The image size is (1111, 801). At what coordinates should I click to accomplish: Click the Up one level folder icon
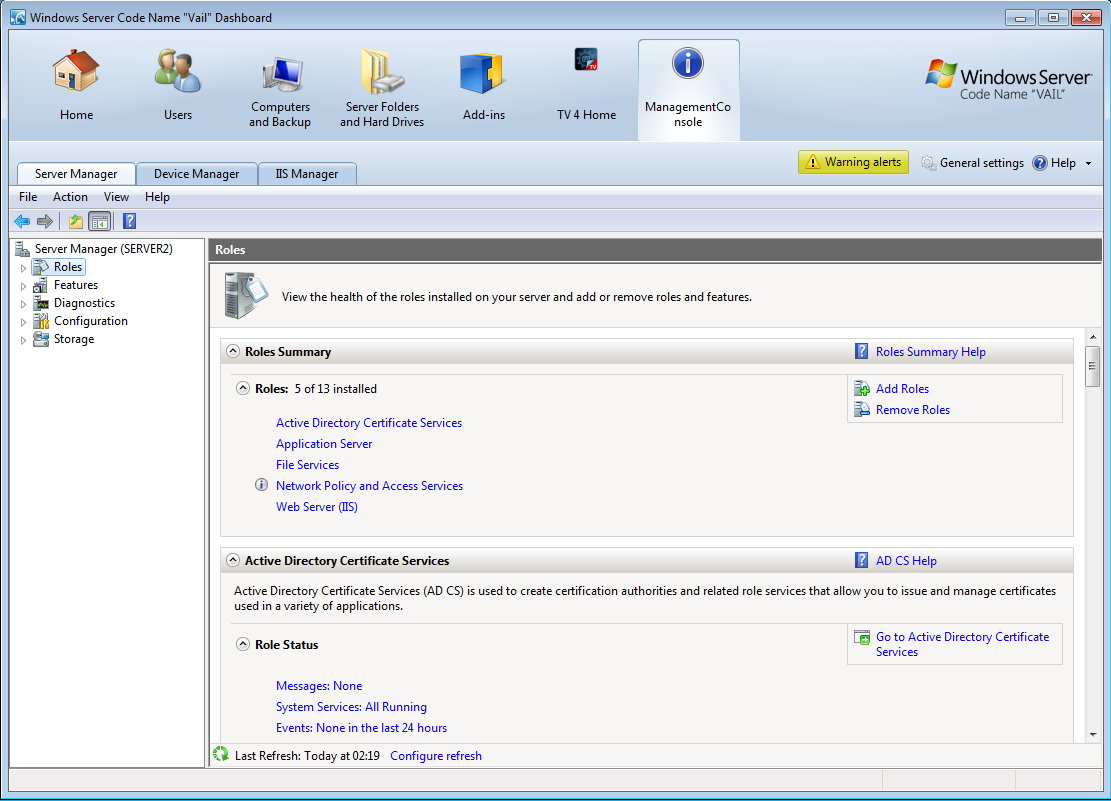pos(76,222)
